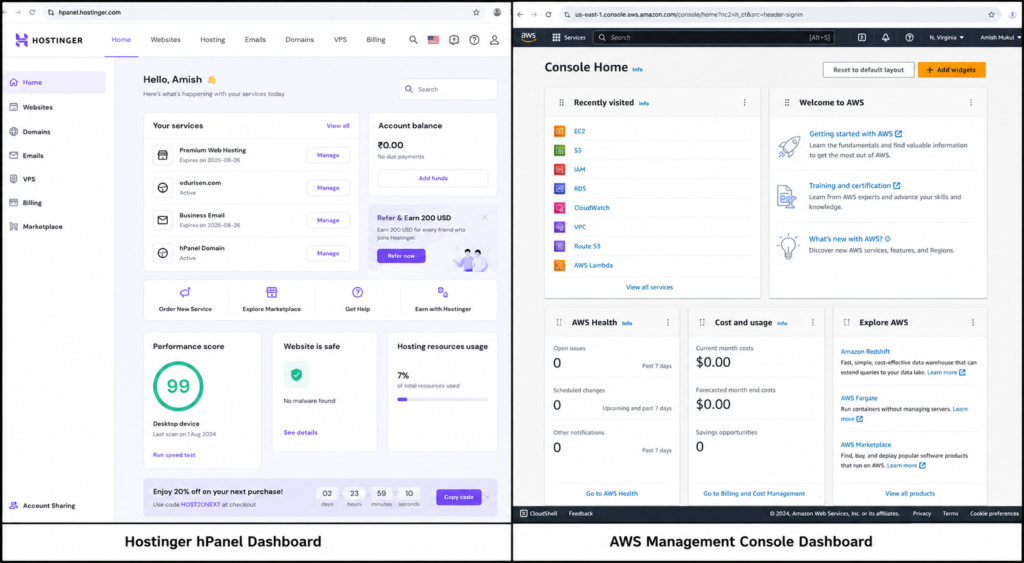Dismiss the Refer & Earn banner

coord(485,217)
